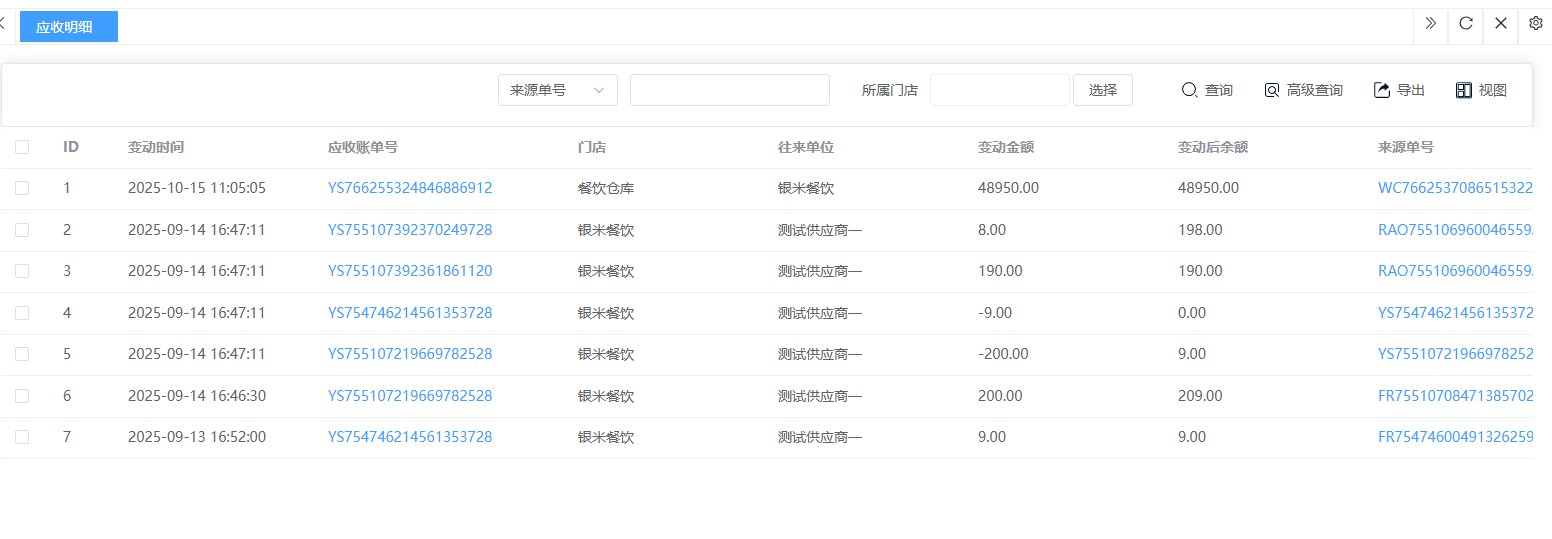Check the checkbox for row ID 1

click(x=22, y=188)
